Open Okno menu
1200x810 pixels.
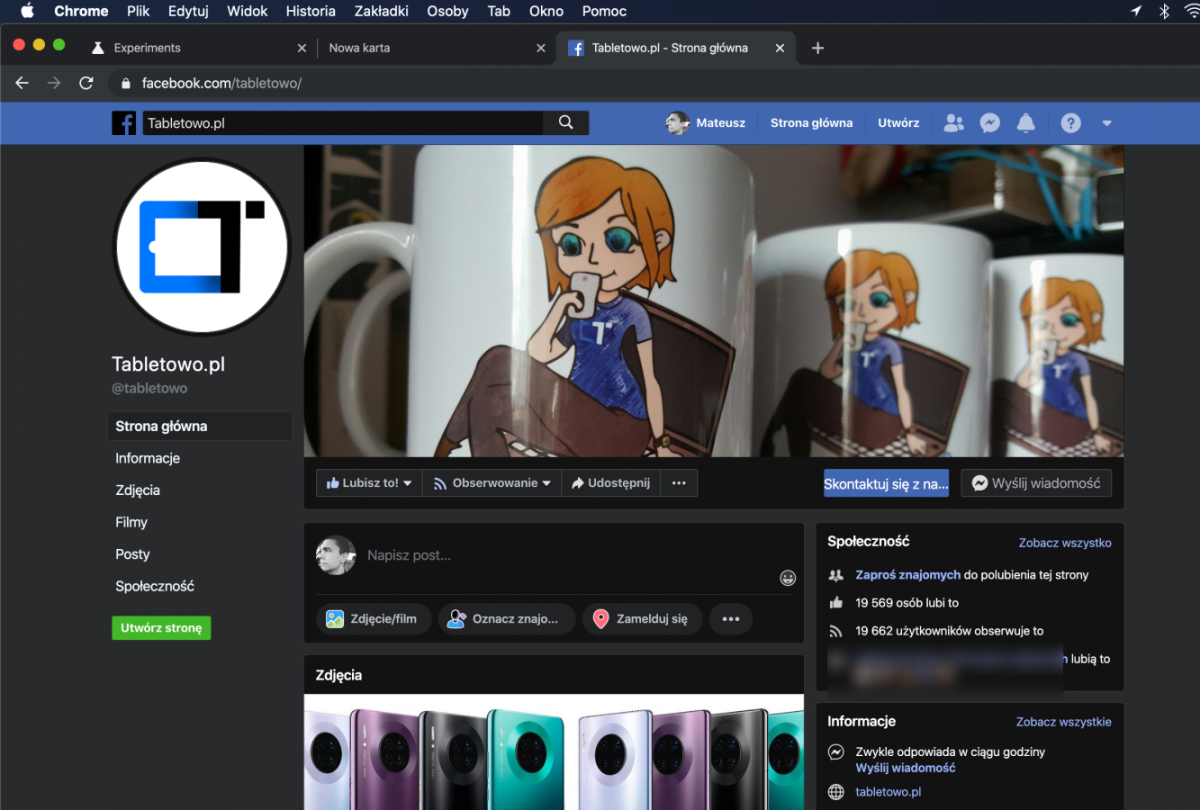pyautogui.click(x=546, y=11)
